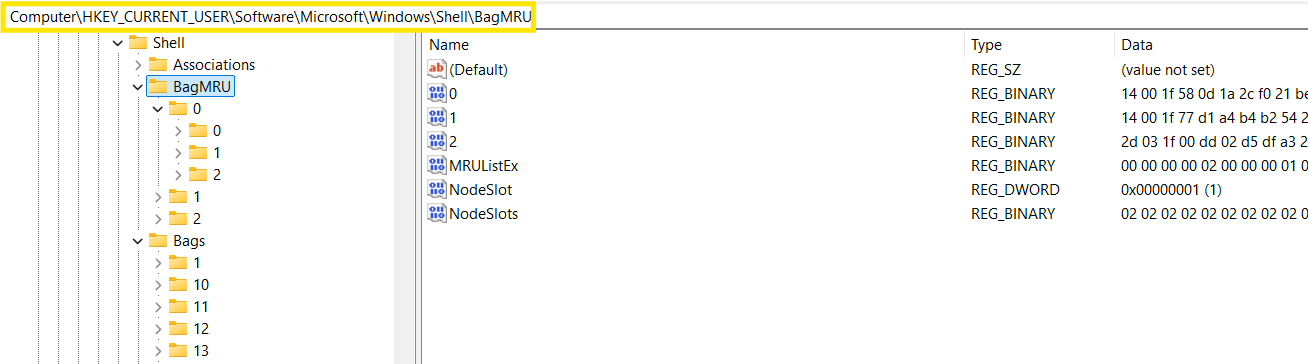Collapse the Shell key

(118, 43)
